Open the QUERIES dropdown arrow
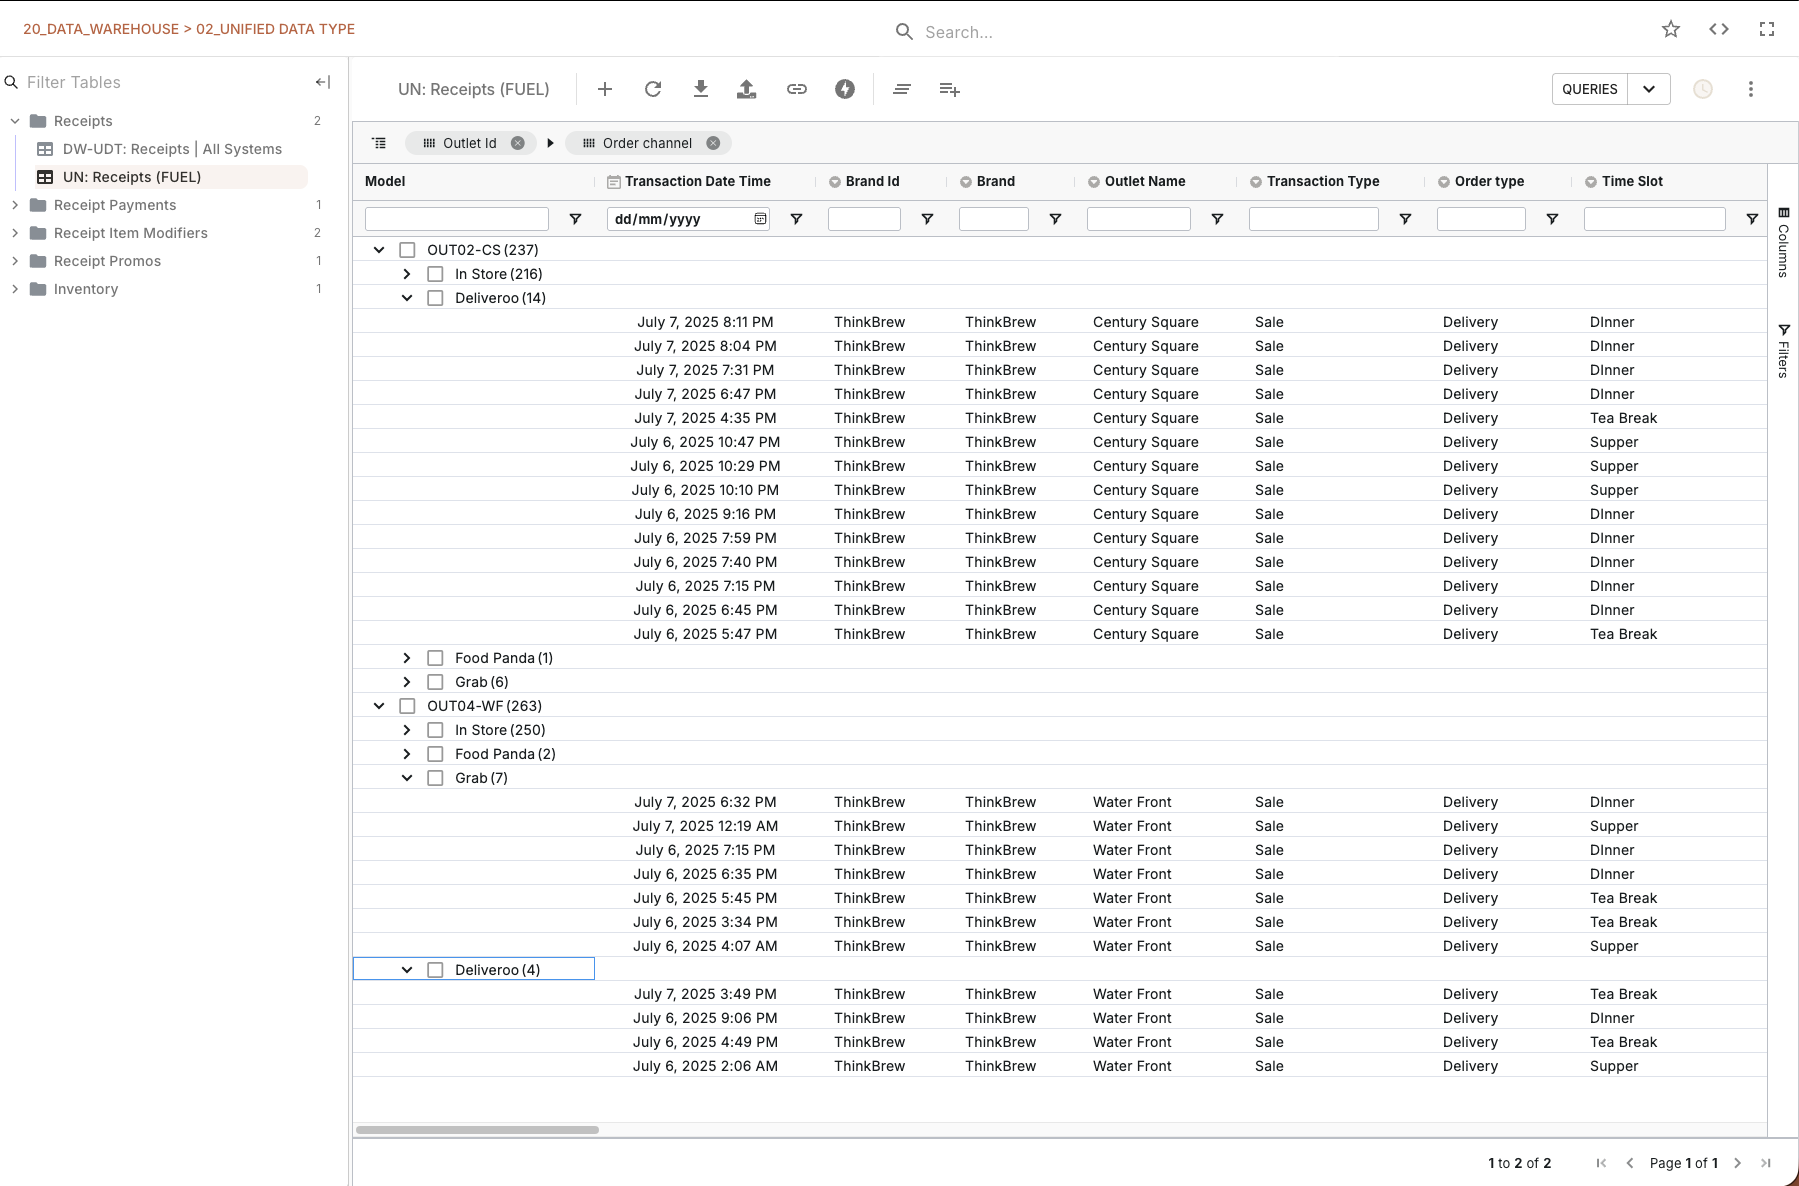 coord(1649,89)
